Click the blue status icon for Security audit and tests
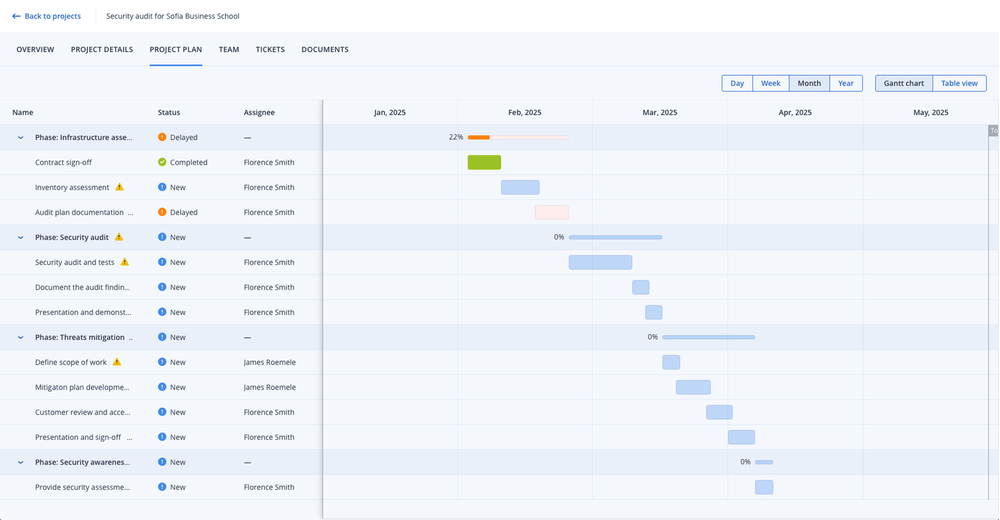 tap(162, 262)
